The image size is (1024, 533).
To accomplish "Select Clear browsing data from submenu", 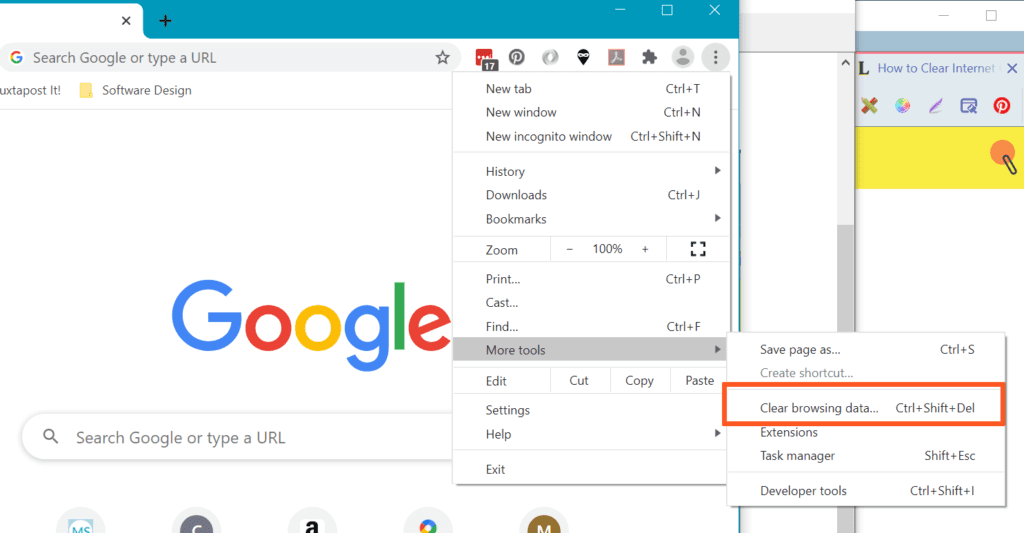I will [x=819, y=408].
